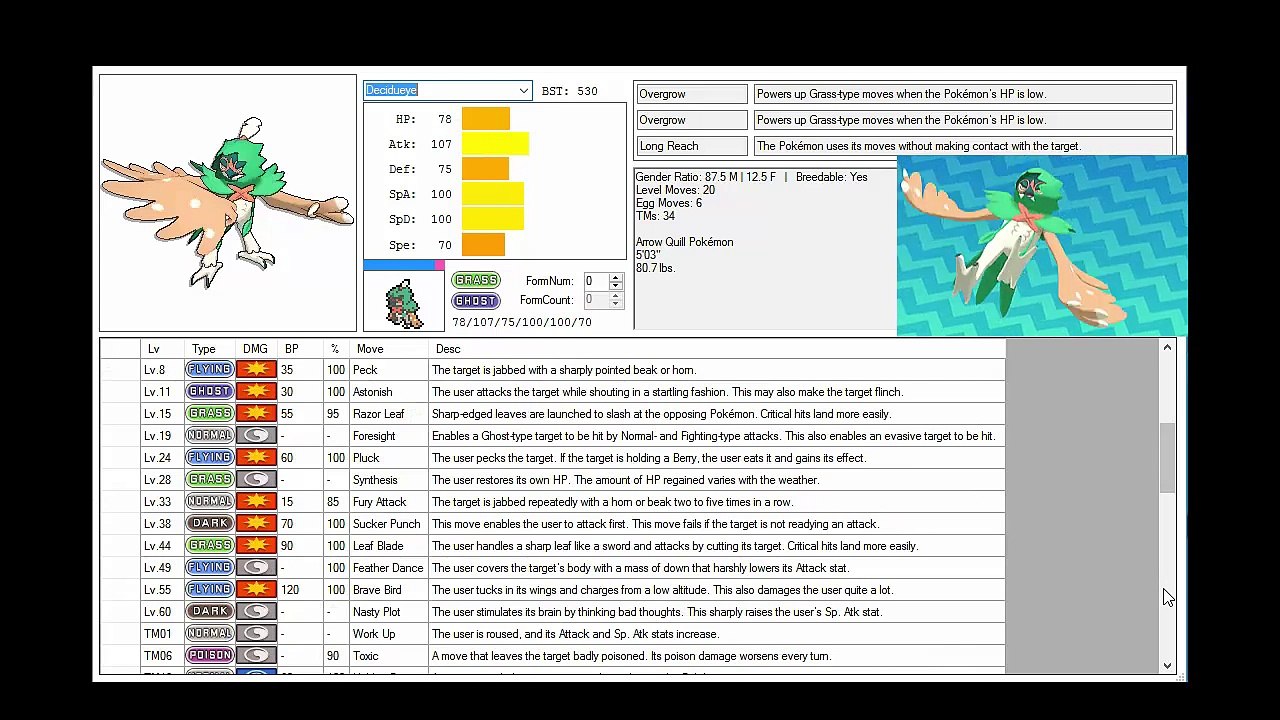Select the Flying type badge in Brave Bird row

click(209, 590)
